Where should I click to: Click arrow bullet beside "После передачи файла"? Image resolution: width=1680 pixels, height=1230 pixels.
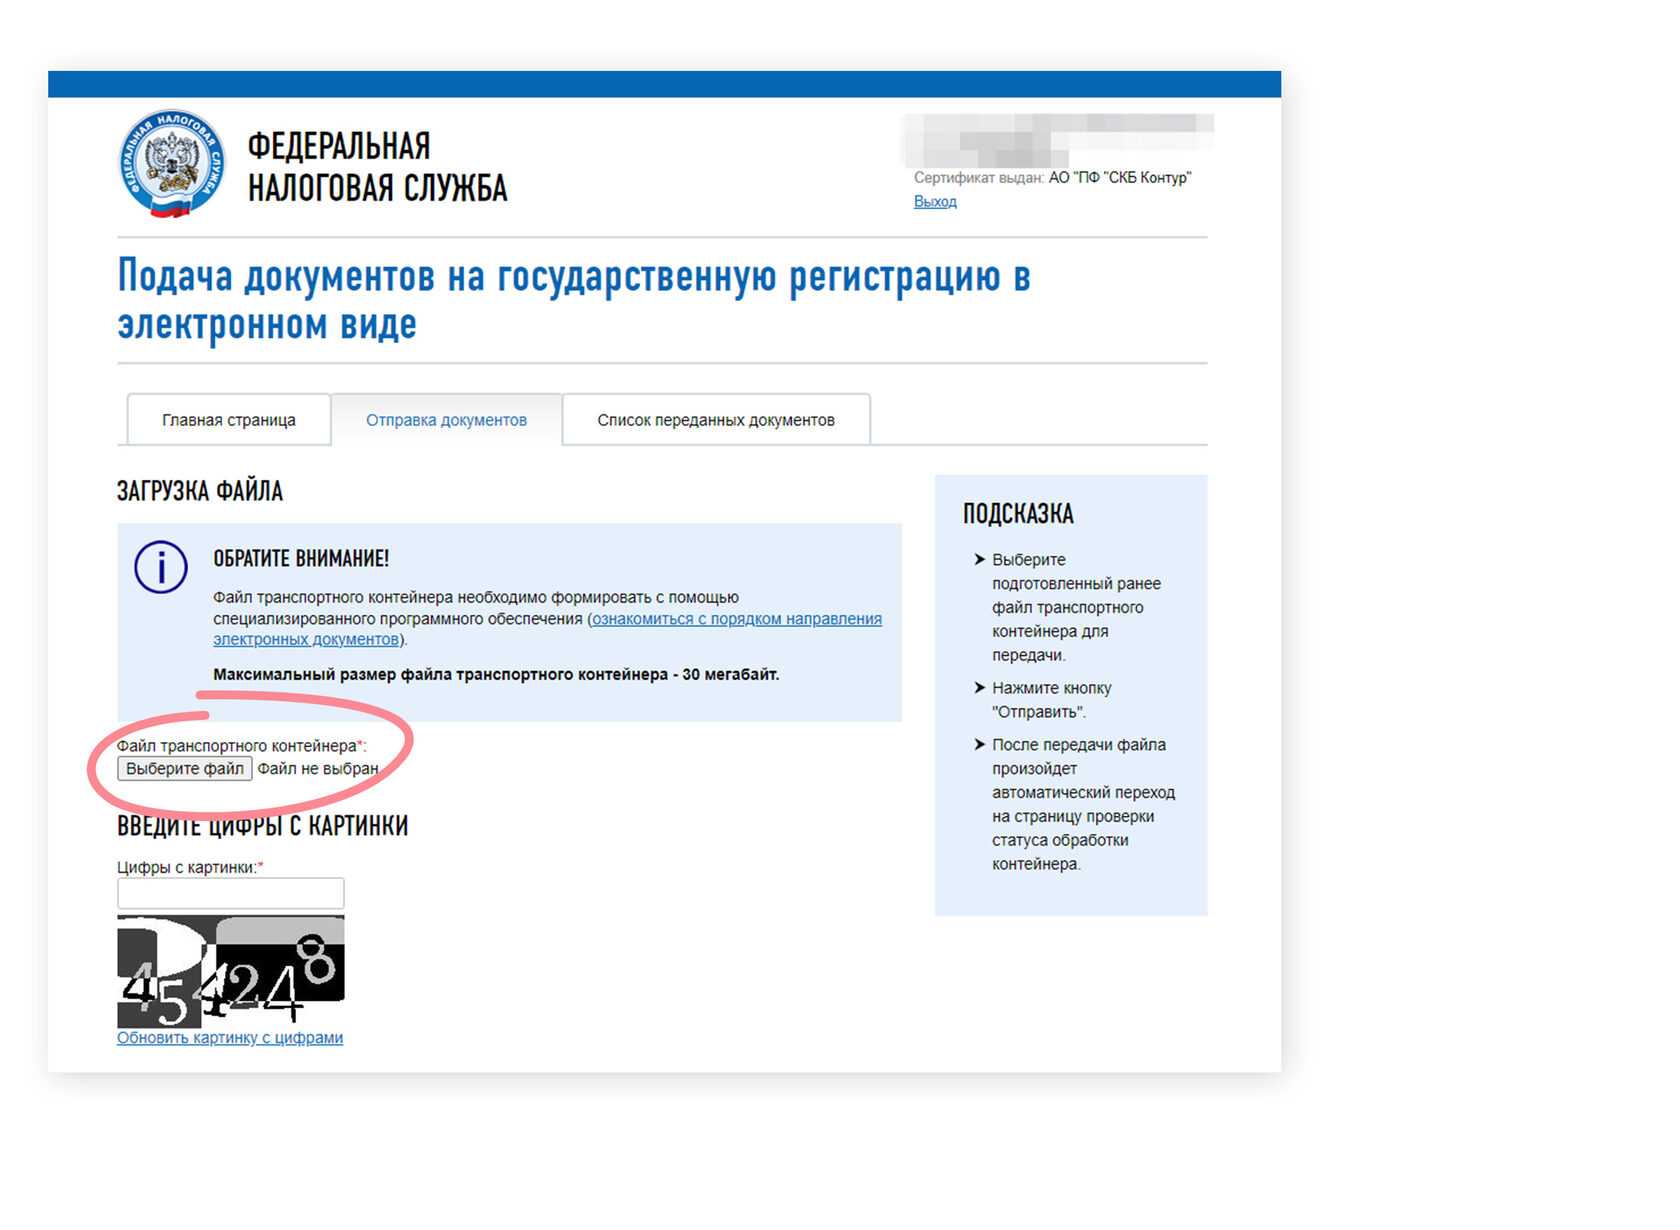[980, 744]
